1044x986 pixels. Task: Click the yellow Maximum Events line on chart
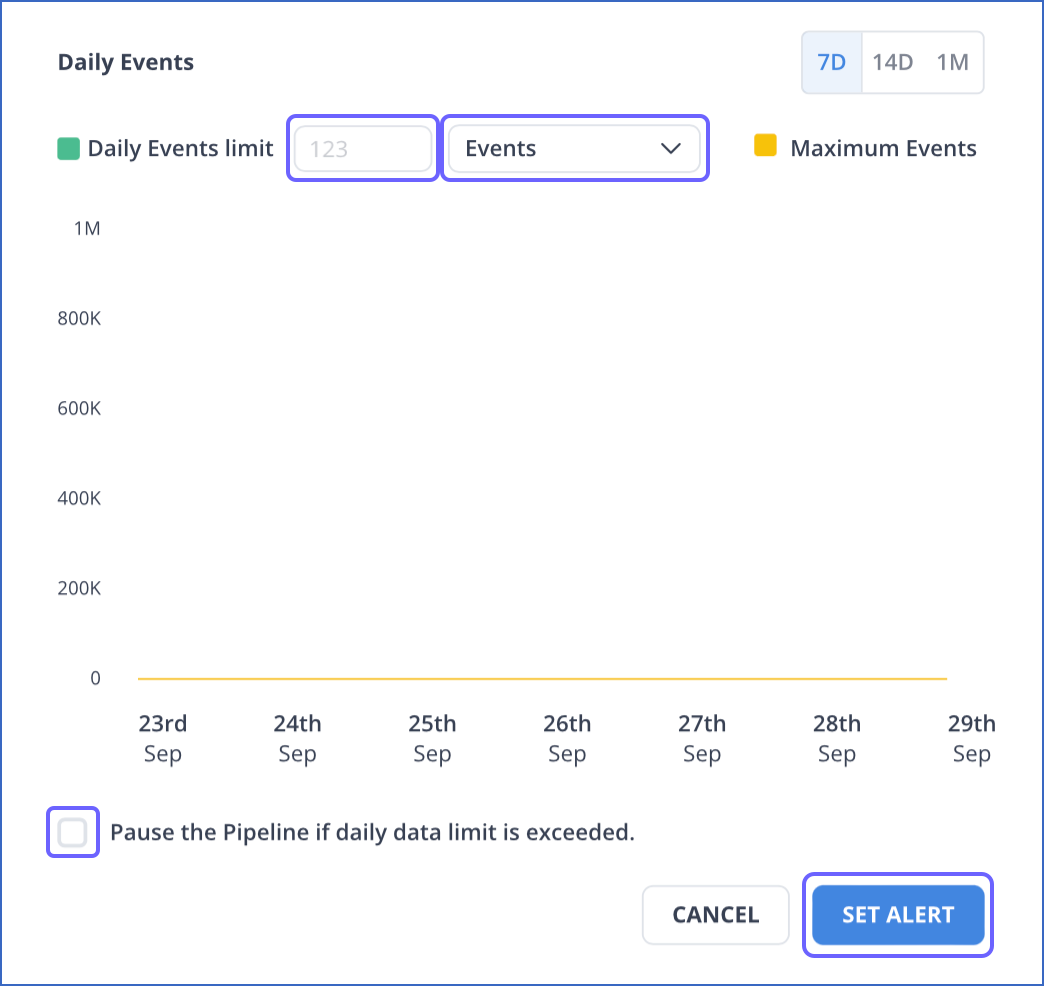[540, 677]
